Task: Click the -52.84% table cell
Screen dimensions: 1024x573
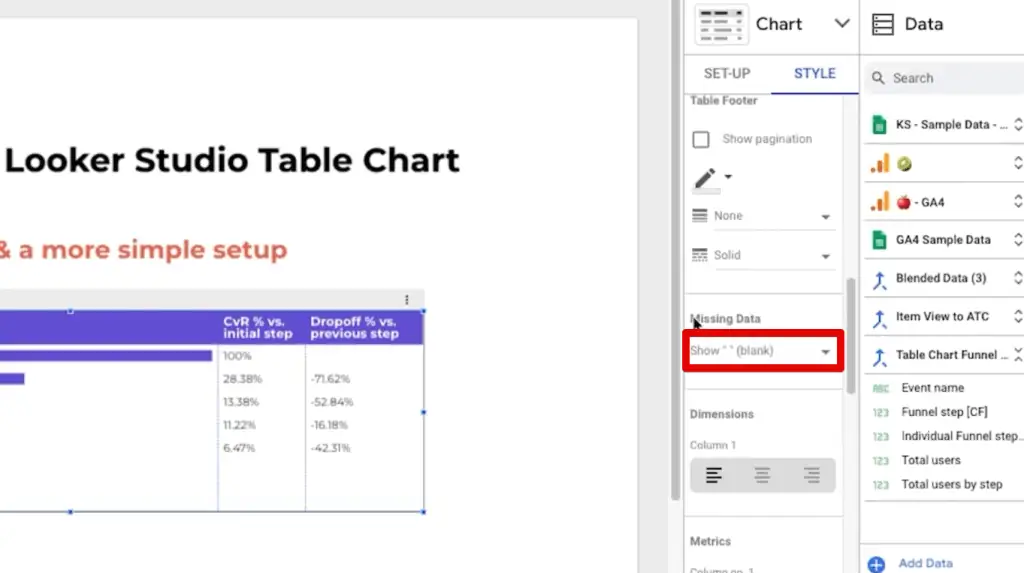Action: [332, 402]
